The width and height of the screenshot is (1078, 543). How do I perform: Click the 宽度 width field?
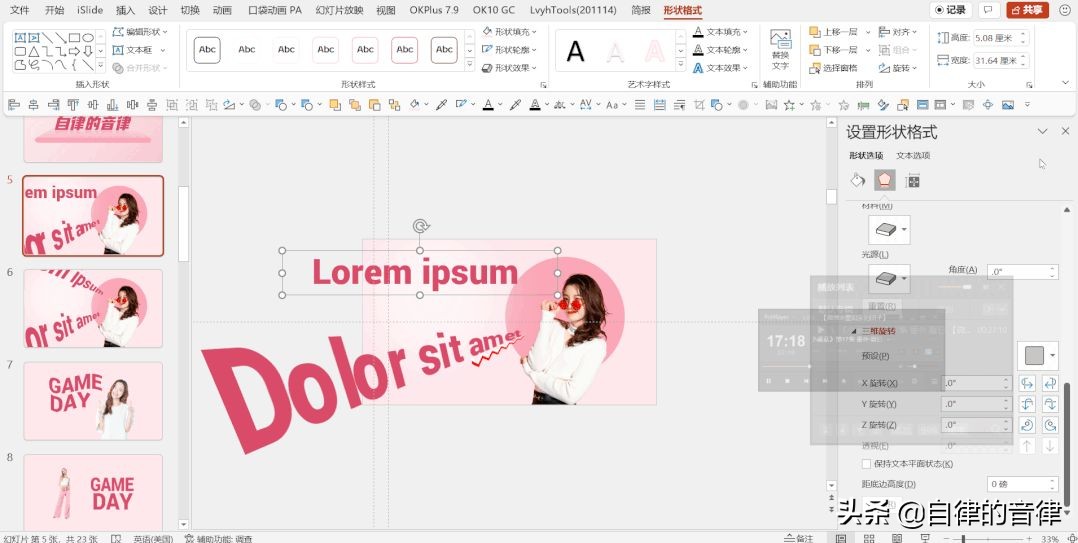click(1002, 60)
